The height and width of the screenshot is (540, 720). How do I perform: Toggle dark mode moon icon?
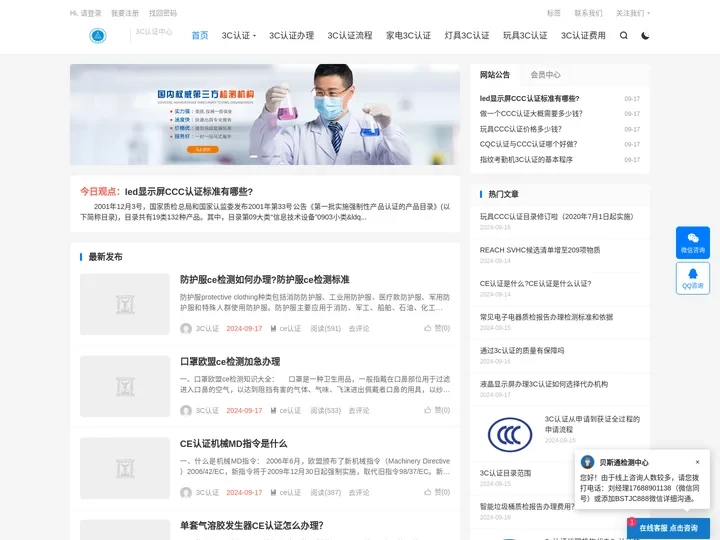(645, 35)
